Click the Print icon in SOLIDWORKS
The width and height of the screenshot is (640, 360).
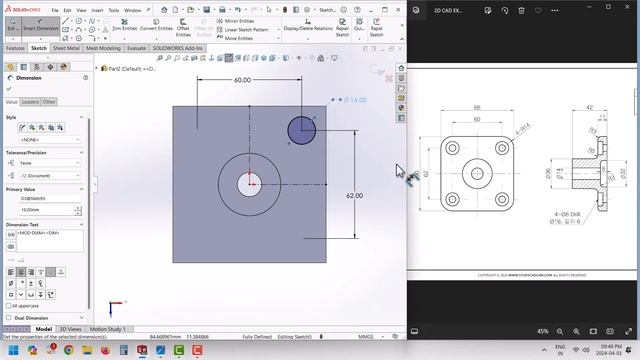point(222,10)
